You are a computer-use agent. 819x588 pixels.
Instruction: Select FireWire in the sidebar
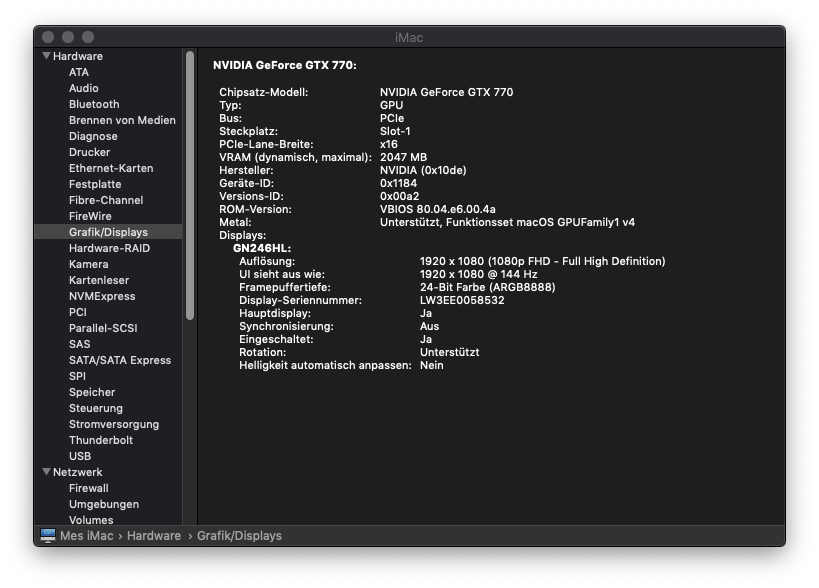click(x=90, y=216)
